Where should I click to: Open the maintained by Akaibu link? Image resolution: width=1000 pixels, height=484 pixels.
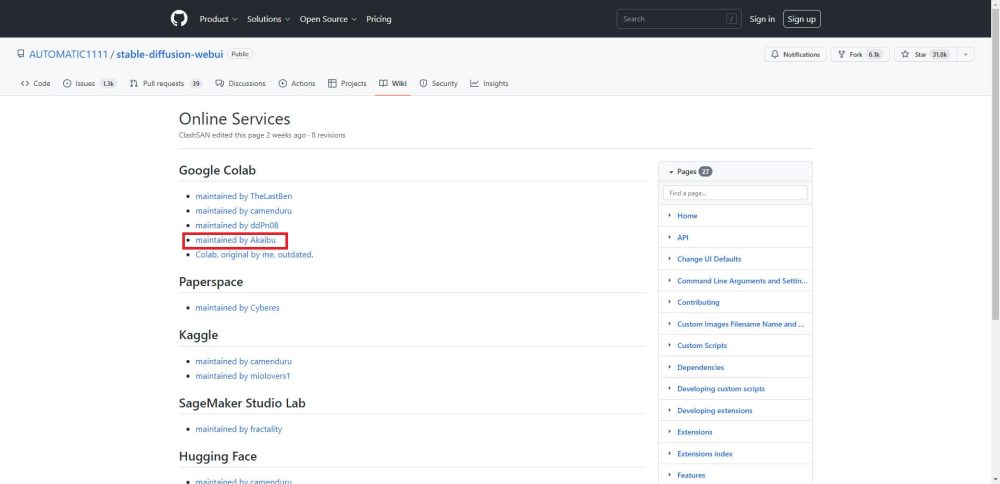[236, 240]
